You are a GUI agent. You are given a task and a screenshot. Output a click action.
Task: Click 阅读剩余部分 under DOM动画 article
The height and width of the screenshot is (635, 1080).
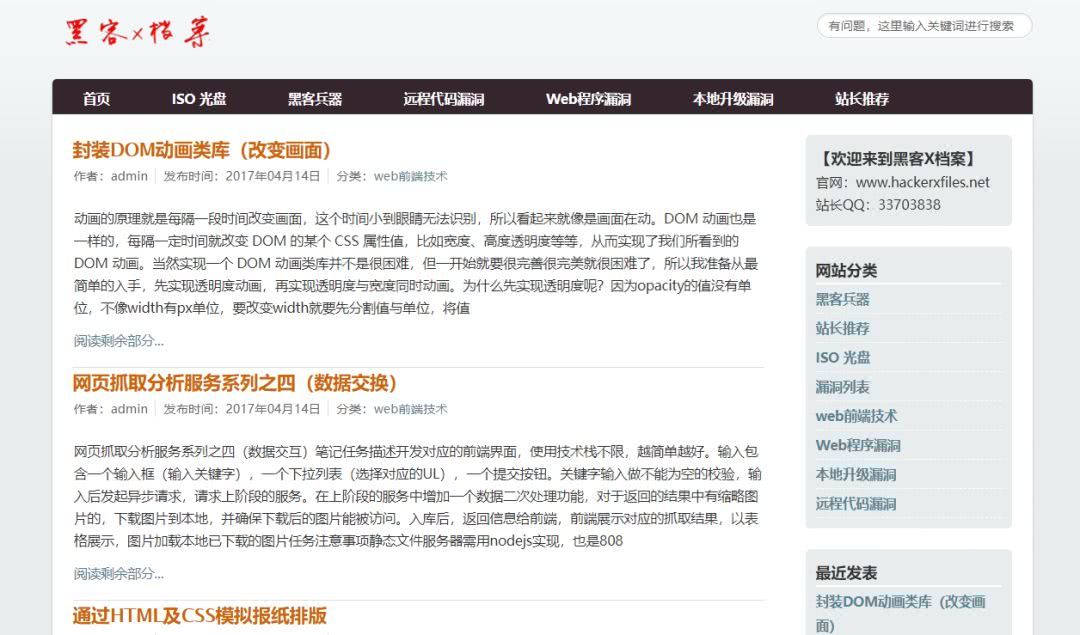118,341
